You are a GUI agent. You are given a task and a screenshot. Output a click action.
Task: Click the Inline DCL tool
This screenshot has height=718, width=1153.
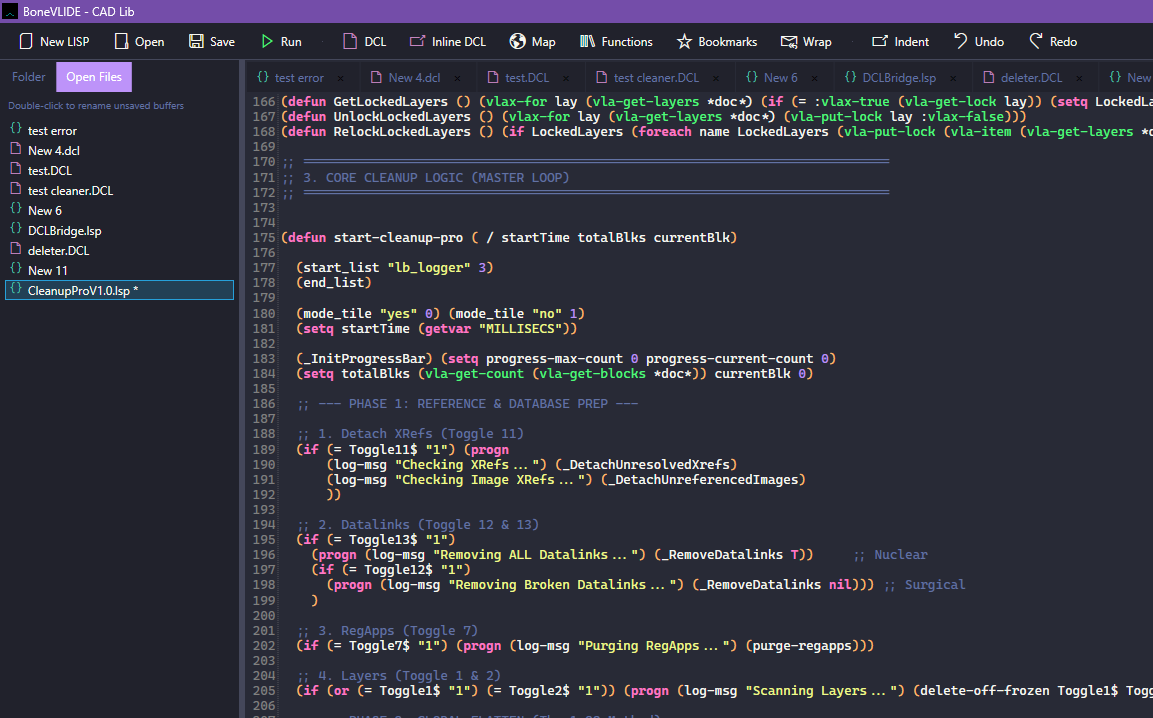tap(448, 42)
